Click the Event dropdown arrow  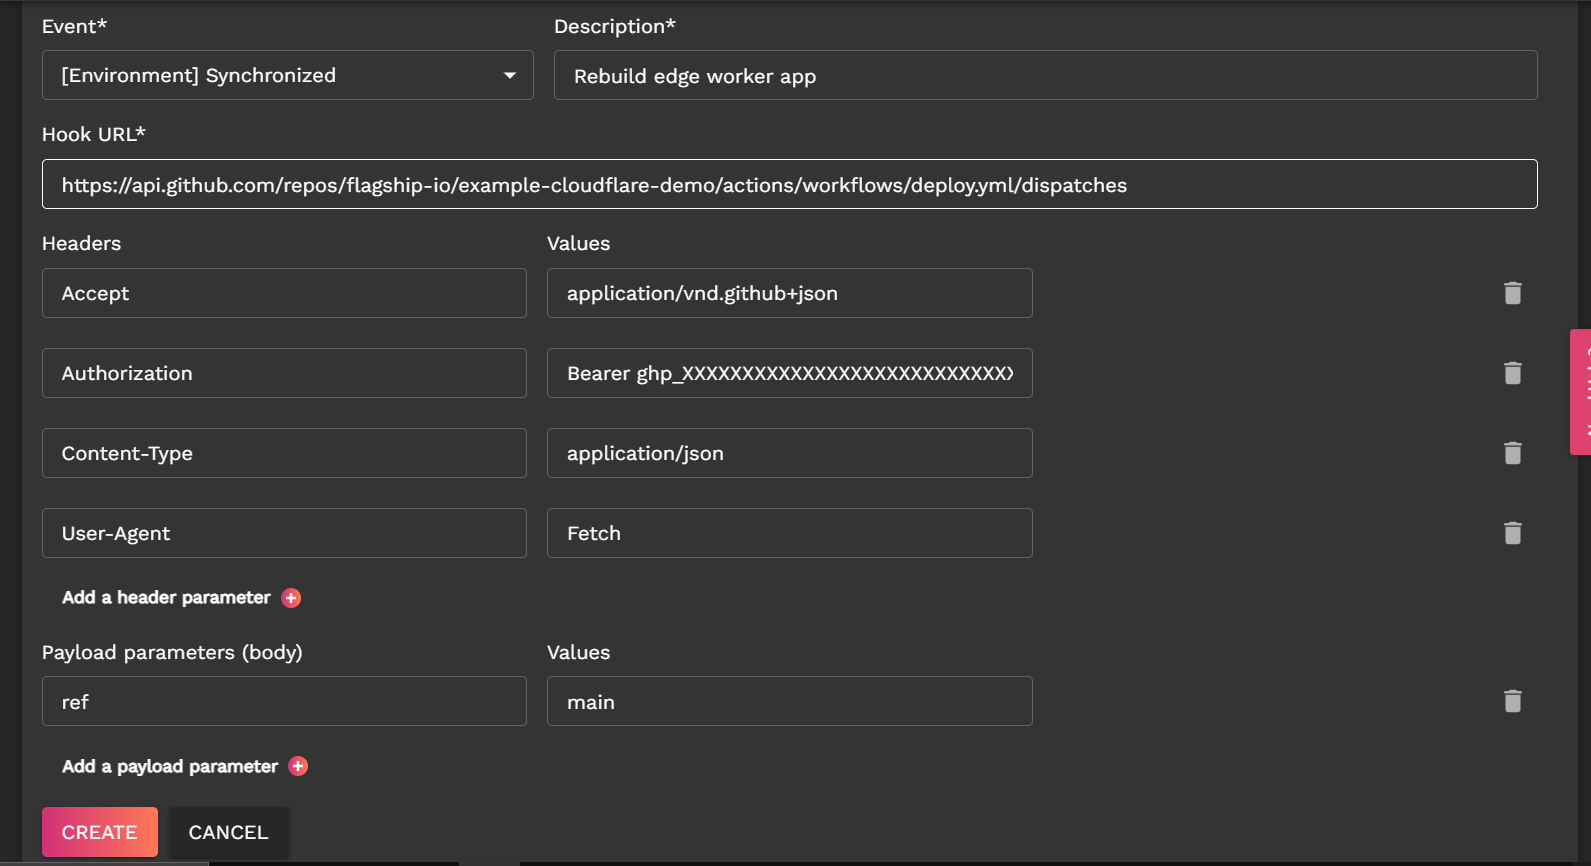tap(510, 76)
